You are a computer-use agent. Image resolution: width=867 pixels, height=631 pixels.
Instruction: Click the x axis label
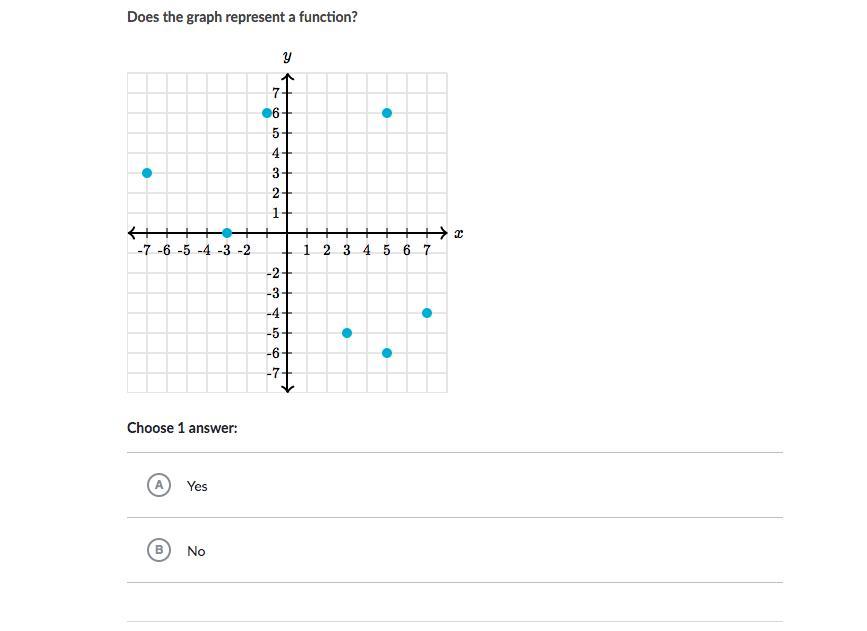point(458,234)
